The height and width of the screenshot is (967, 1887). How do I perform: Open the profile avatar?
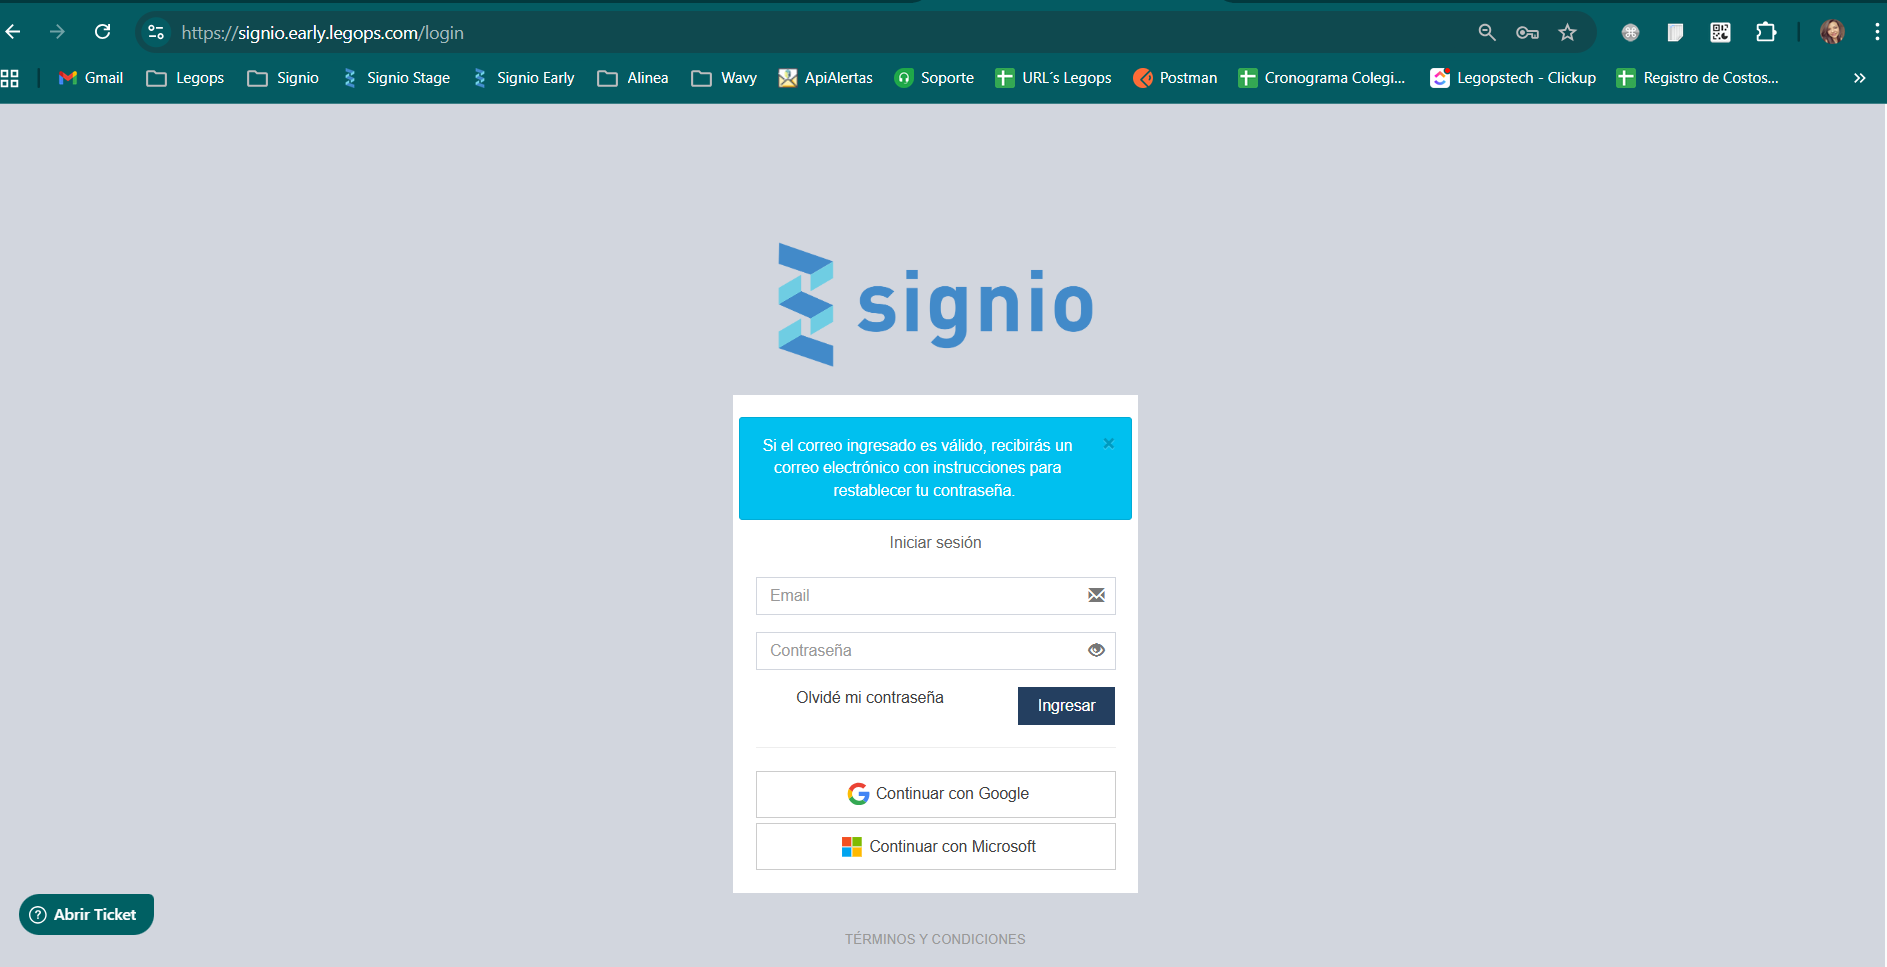pyautogui.click(x=1832, y=32)
